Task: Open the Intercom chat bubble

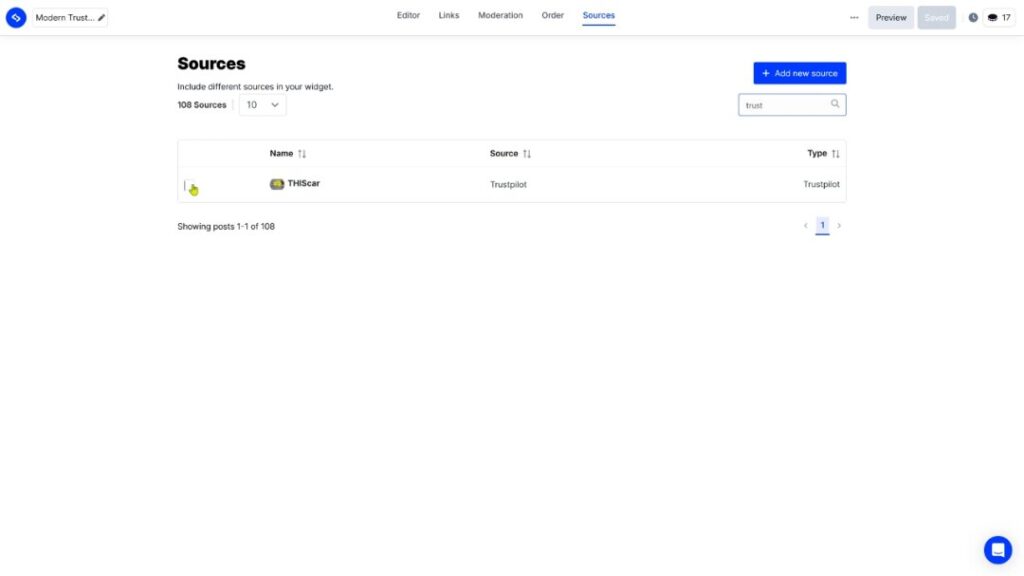Action: 997,549
